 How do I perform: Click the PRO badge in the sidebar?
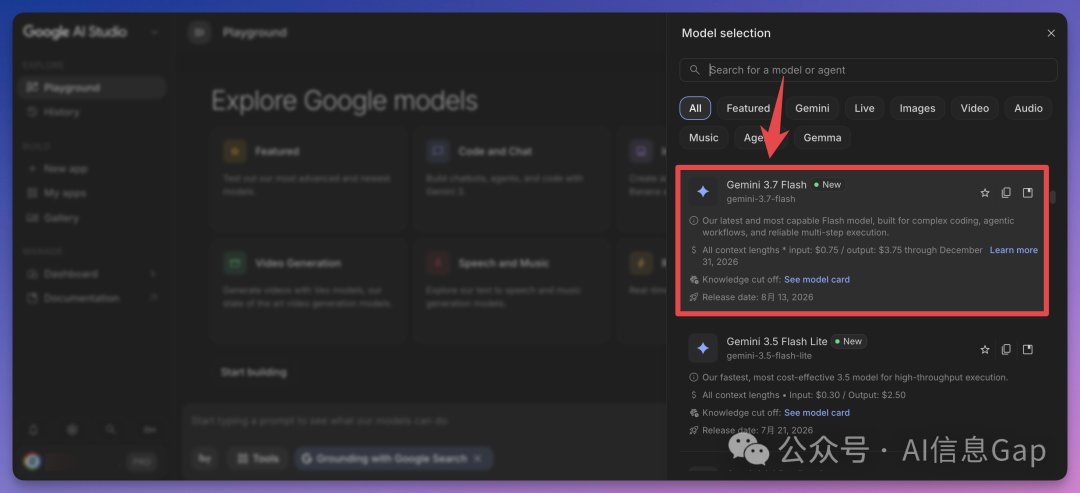143,461
